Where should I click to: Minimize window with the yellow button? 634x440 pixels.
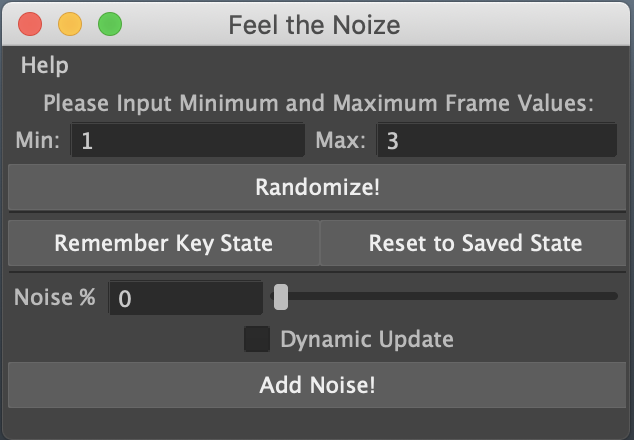[x=70, y=24]
